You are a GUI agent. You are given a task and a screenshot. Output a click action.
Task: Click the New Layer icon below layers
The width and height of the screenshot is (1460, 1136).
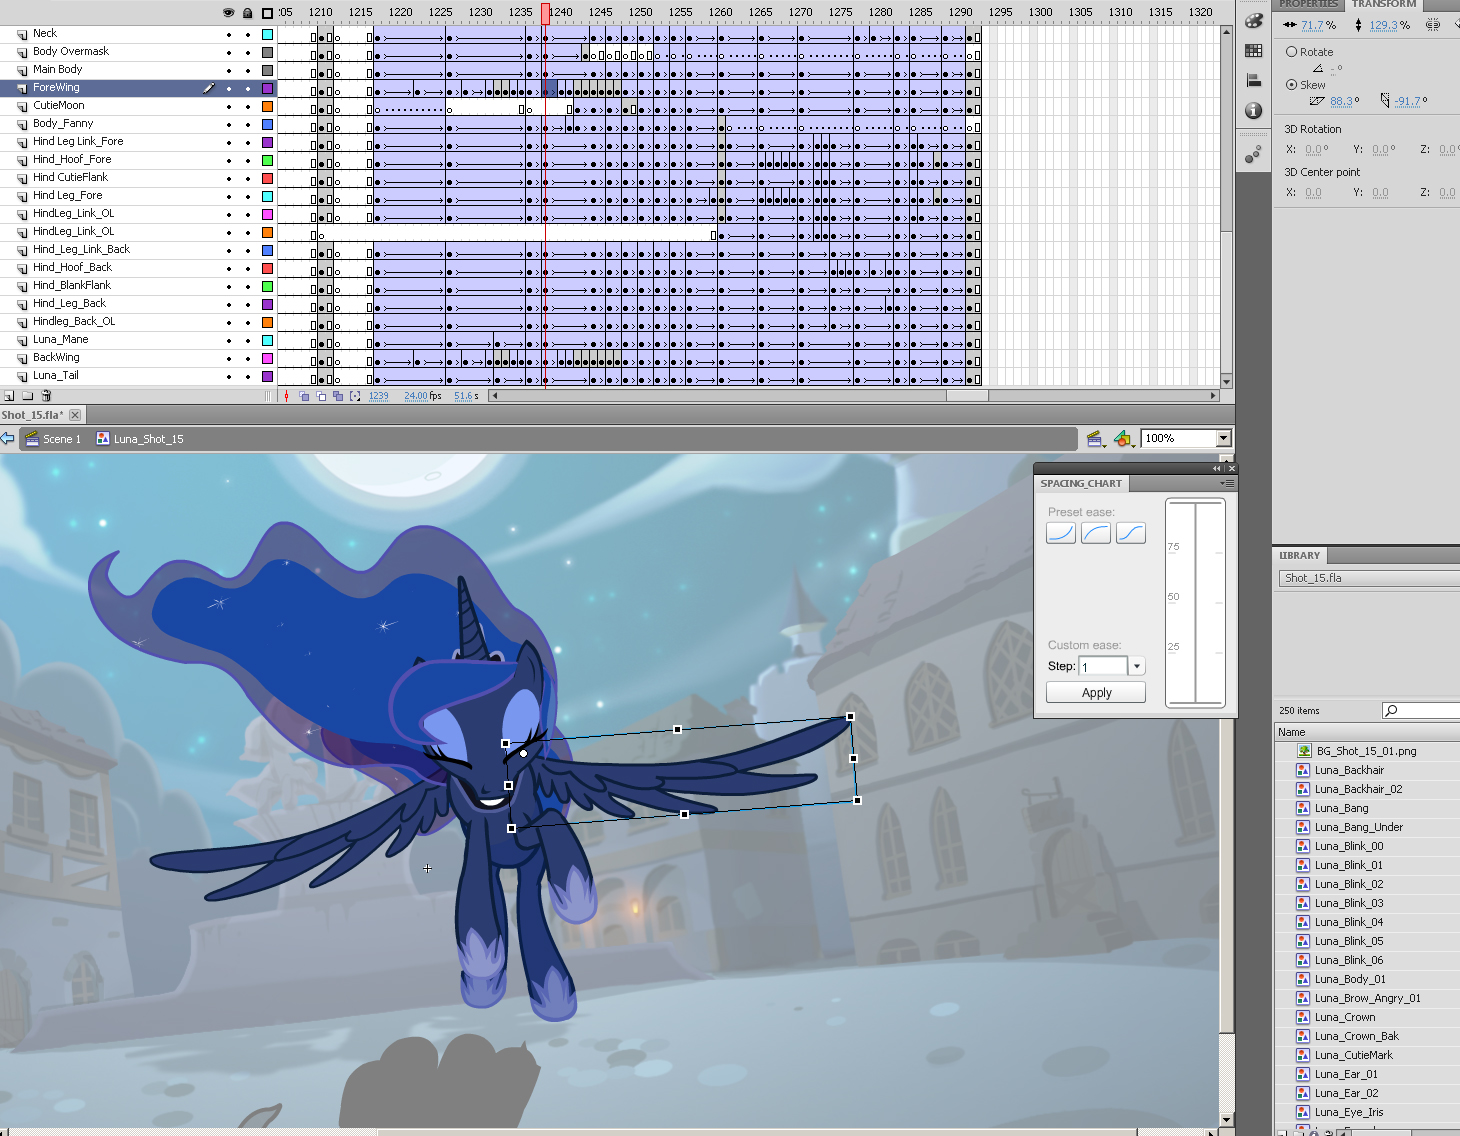pyautogui.click(x=9, y=396)
